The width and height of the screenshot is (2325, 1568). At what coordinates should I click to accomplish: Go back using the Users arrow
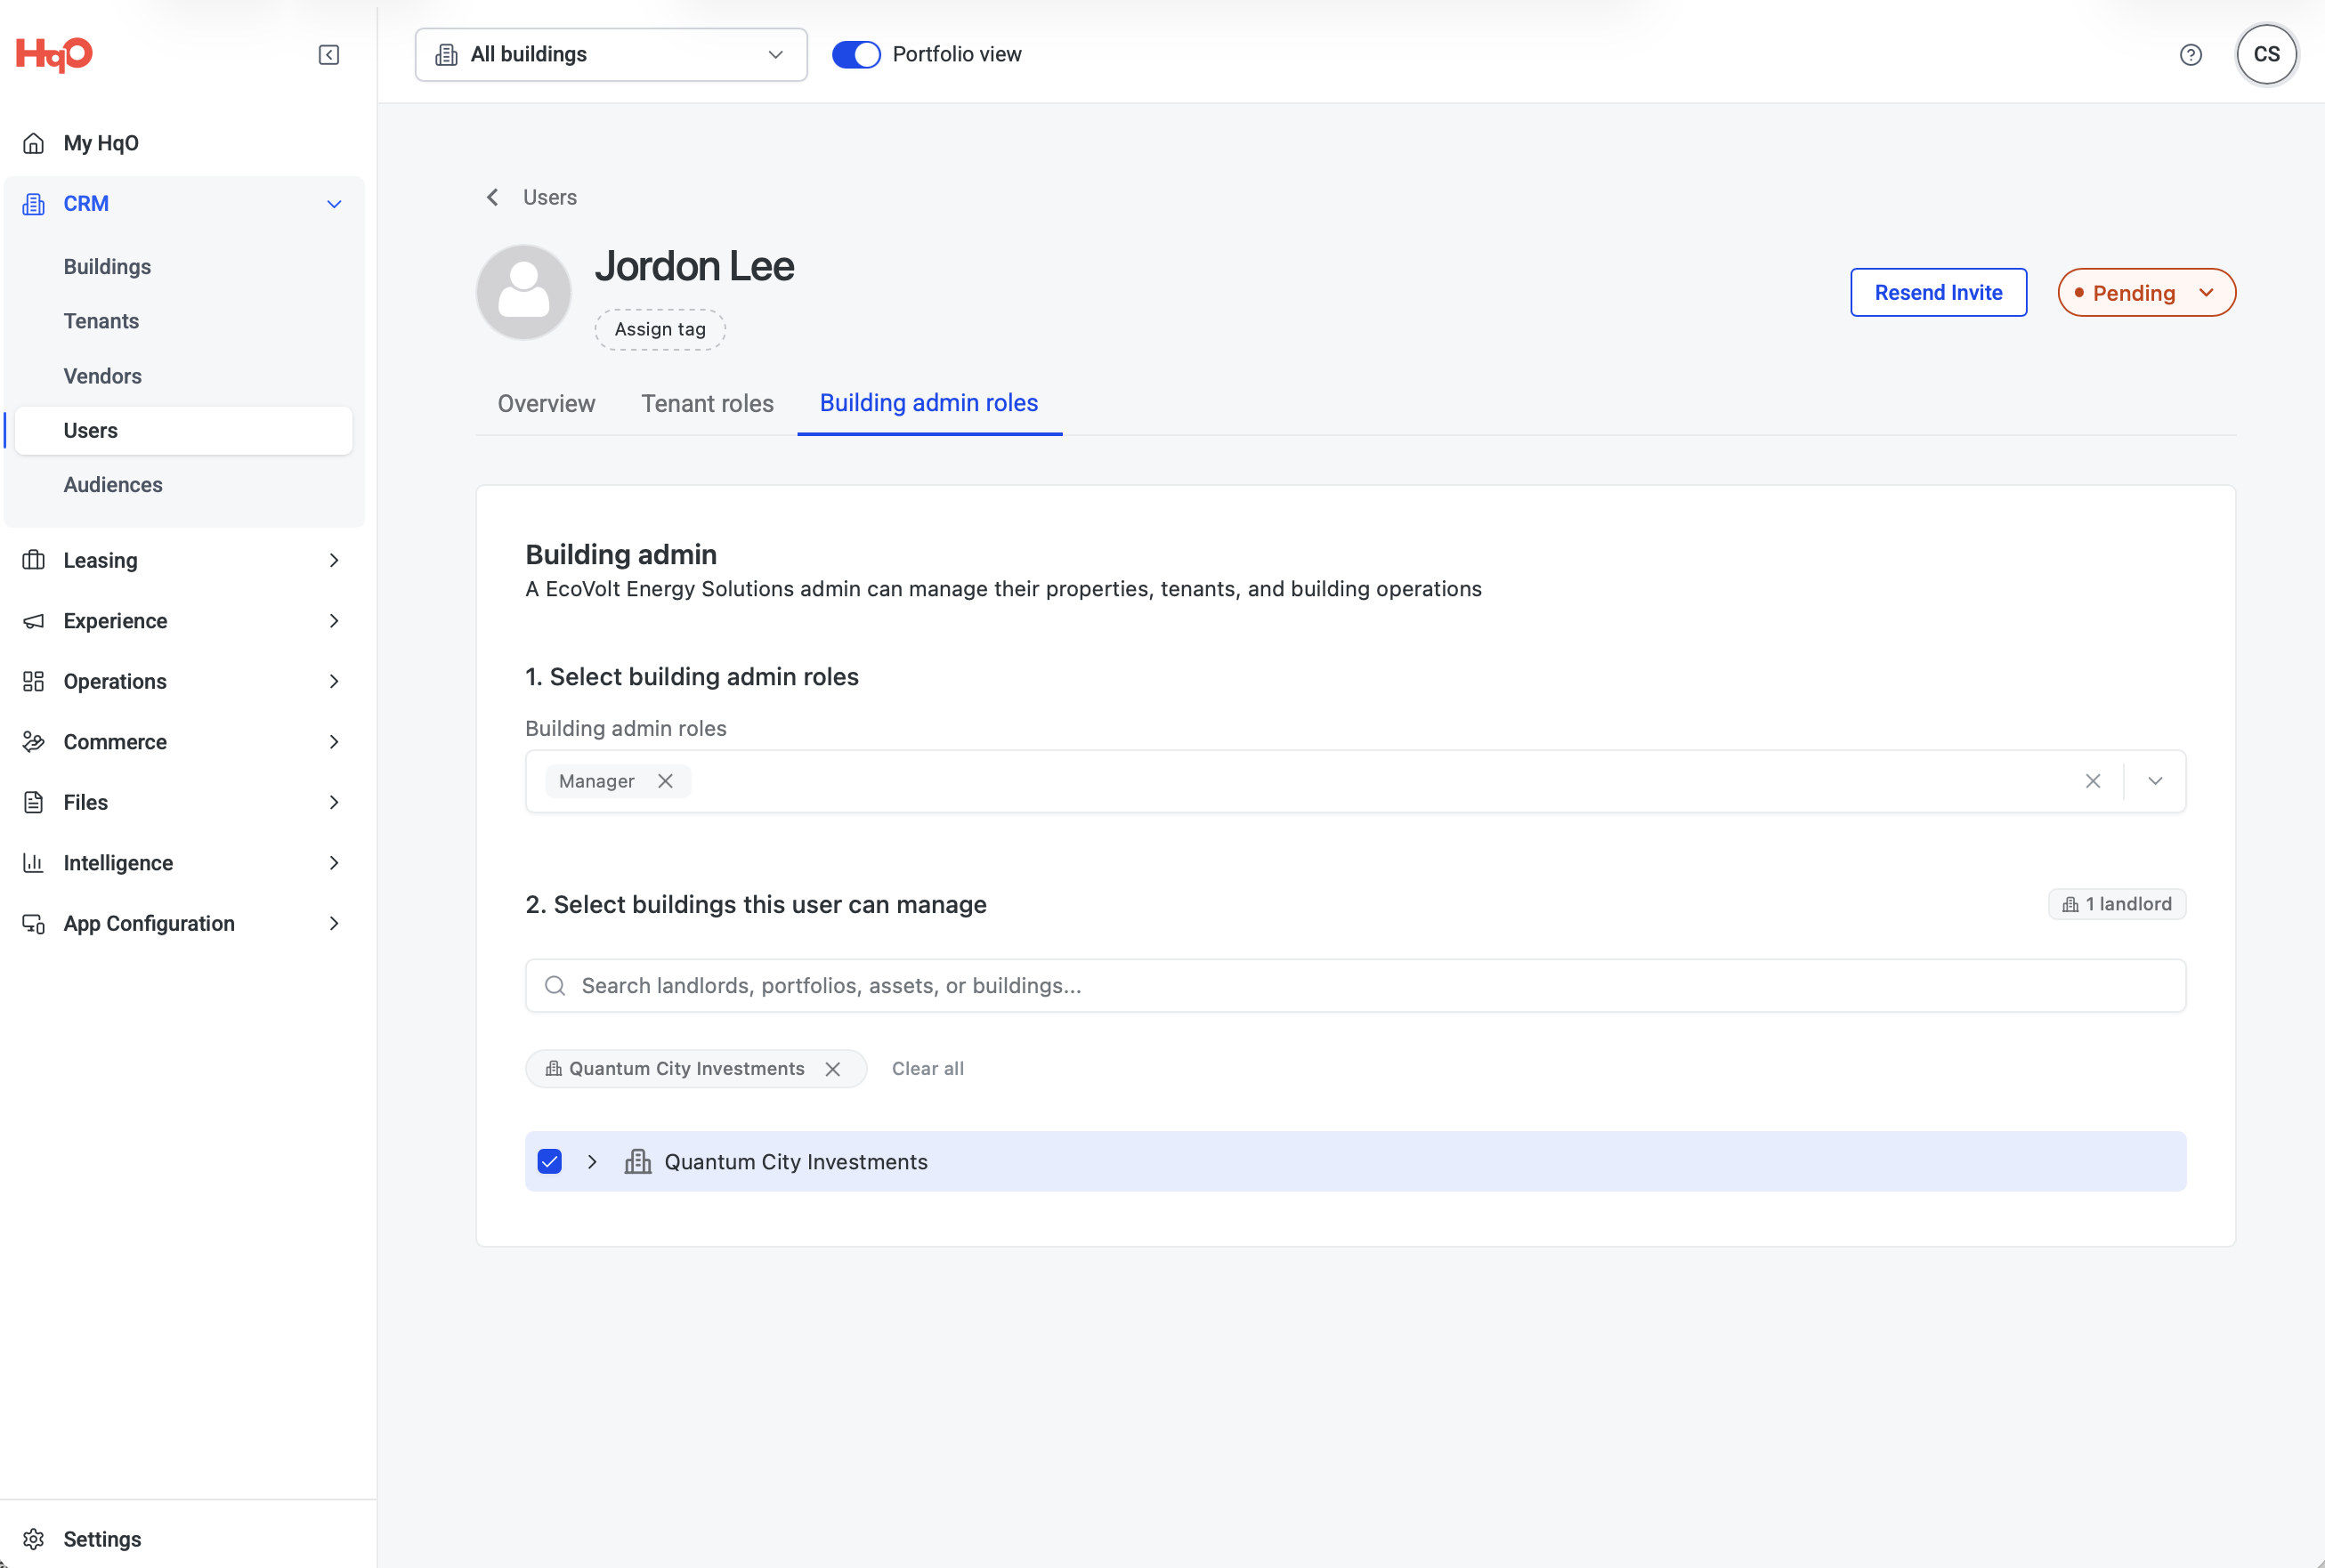[x=492, y=197]
